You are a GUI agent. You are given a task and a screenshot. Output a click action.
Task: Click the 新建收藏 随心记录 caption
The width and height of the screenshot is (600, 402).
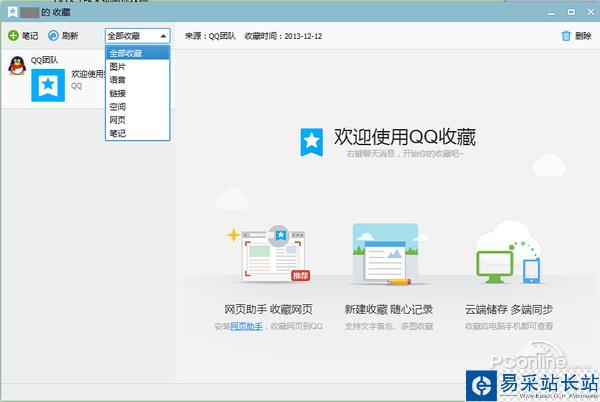(389, 309)
